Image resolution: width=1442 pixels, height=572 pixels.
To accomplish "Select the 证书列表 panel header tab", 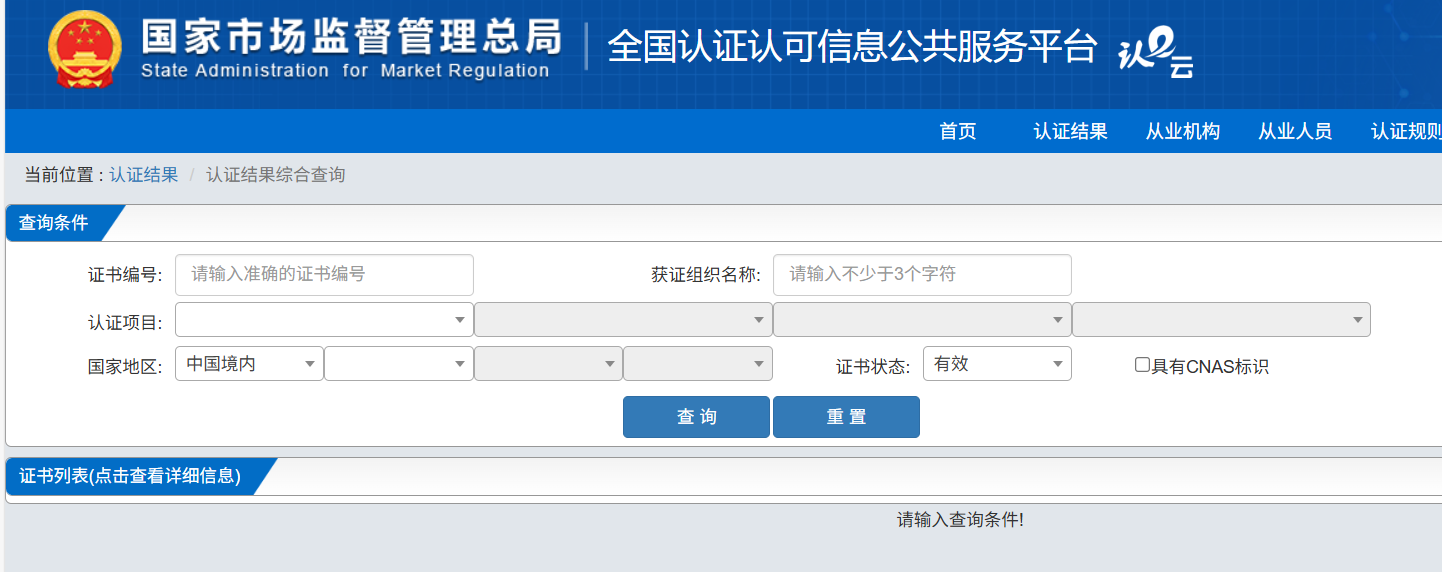I will coord(130,476).
